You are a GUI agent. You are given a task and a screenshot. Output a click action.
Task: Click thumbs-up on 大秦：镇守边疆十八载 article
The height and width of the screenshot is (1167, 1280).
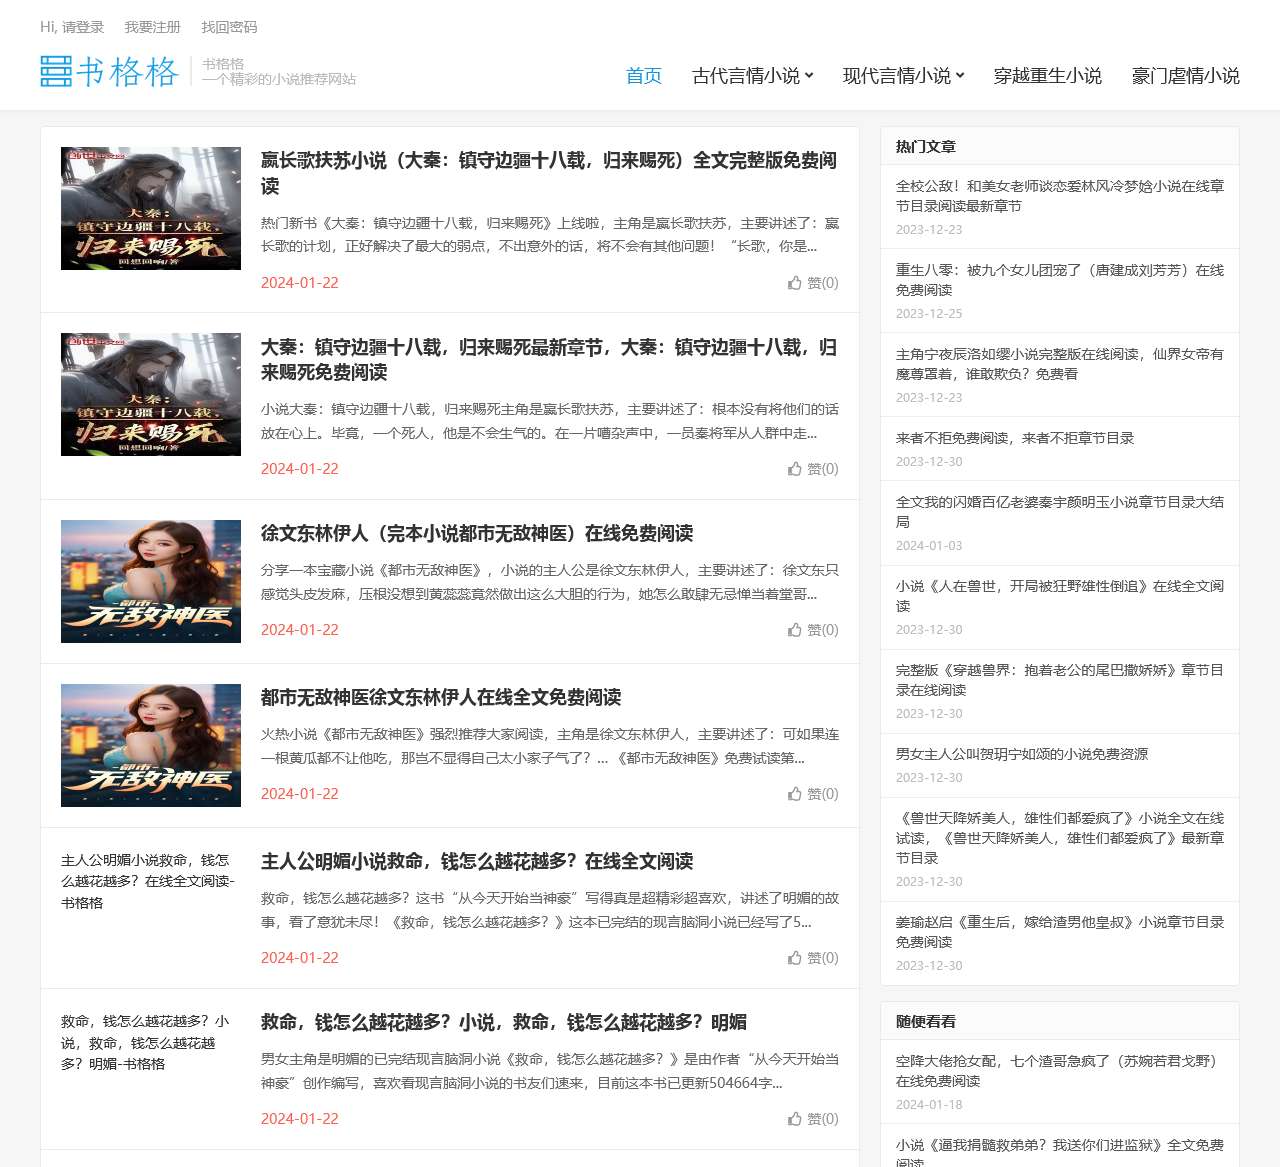[x=814, y=468]
